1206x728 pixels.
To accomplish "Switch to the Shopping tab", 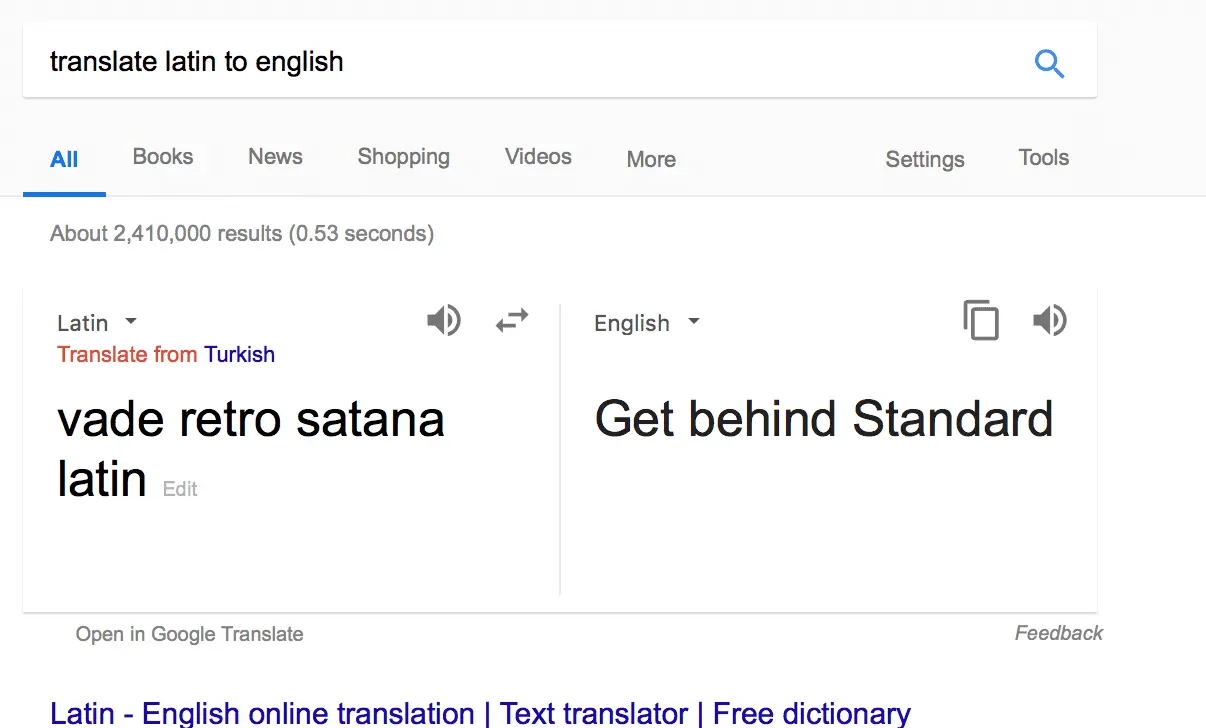I will pyautogui.click(x=403, y=157).
